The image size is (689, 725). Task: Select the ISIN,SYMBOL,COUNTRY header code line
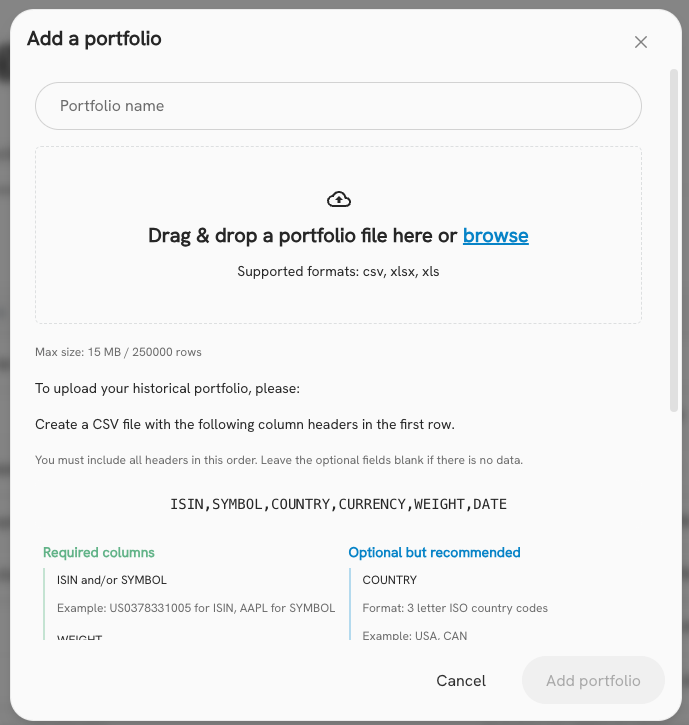point(338,504)
